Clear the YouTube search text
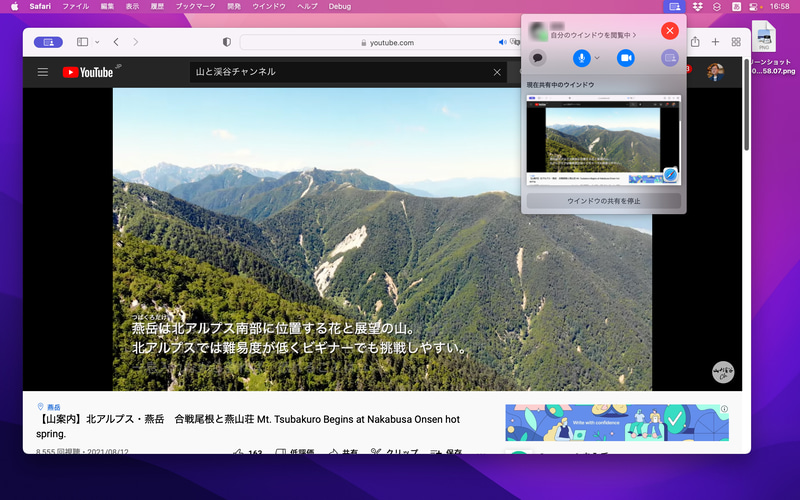The height and width of the screenshot is (500, 800). [497, 72]
